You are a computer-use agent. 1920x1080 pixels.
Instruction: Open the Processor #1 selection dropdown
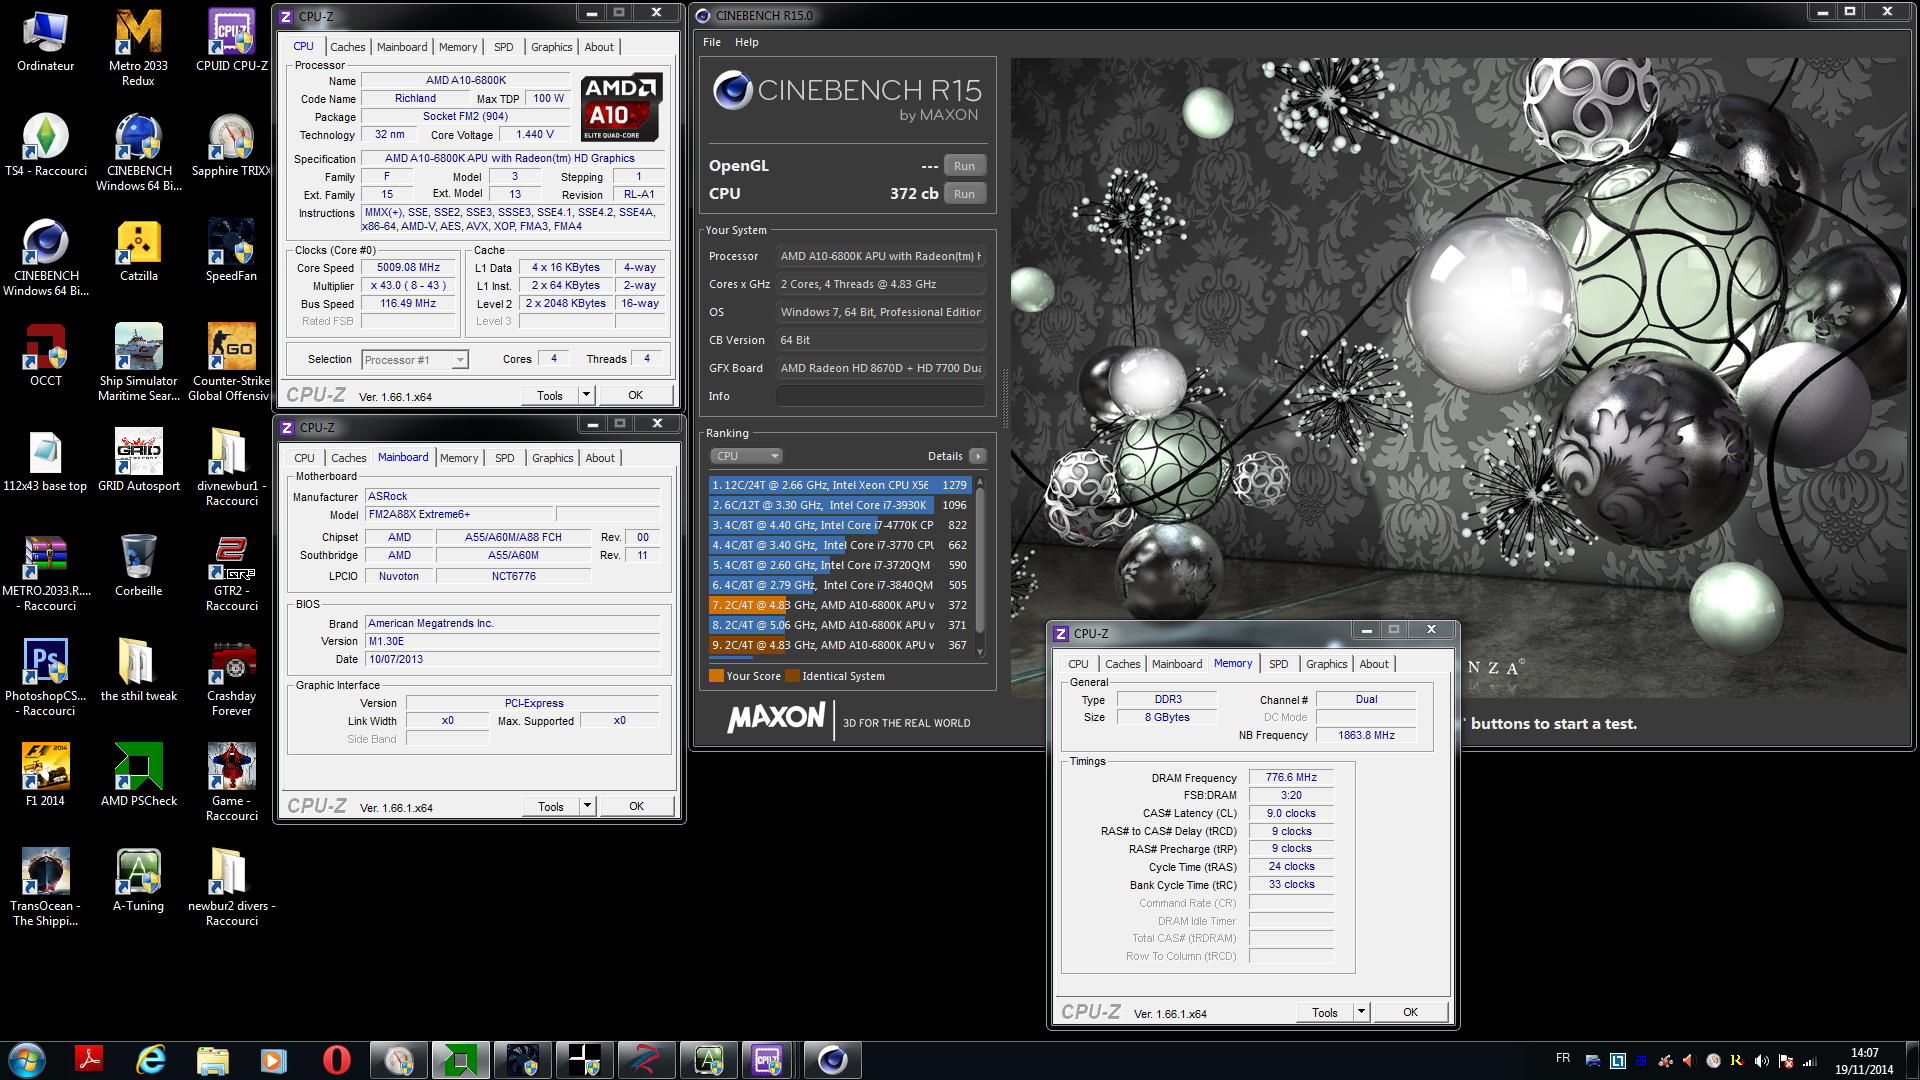point(415,360)
